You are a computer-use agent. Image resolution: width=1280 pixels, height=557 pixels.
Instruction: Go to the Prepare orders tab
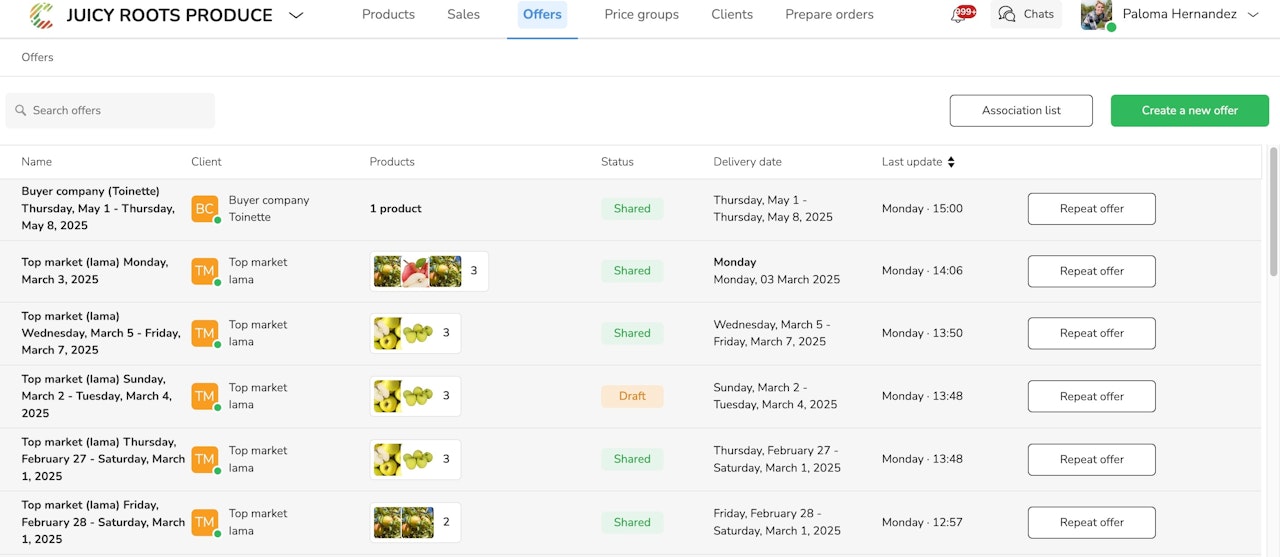pos(829,15)
